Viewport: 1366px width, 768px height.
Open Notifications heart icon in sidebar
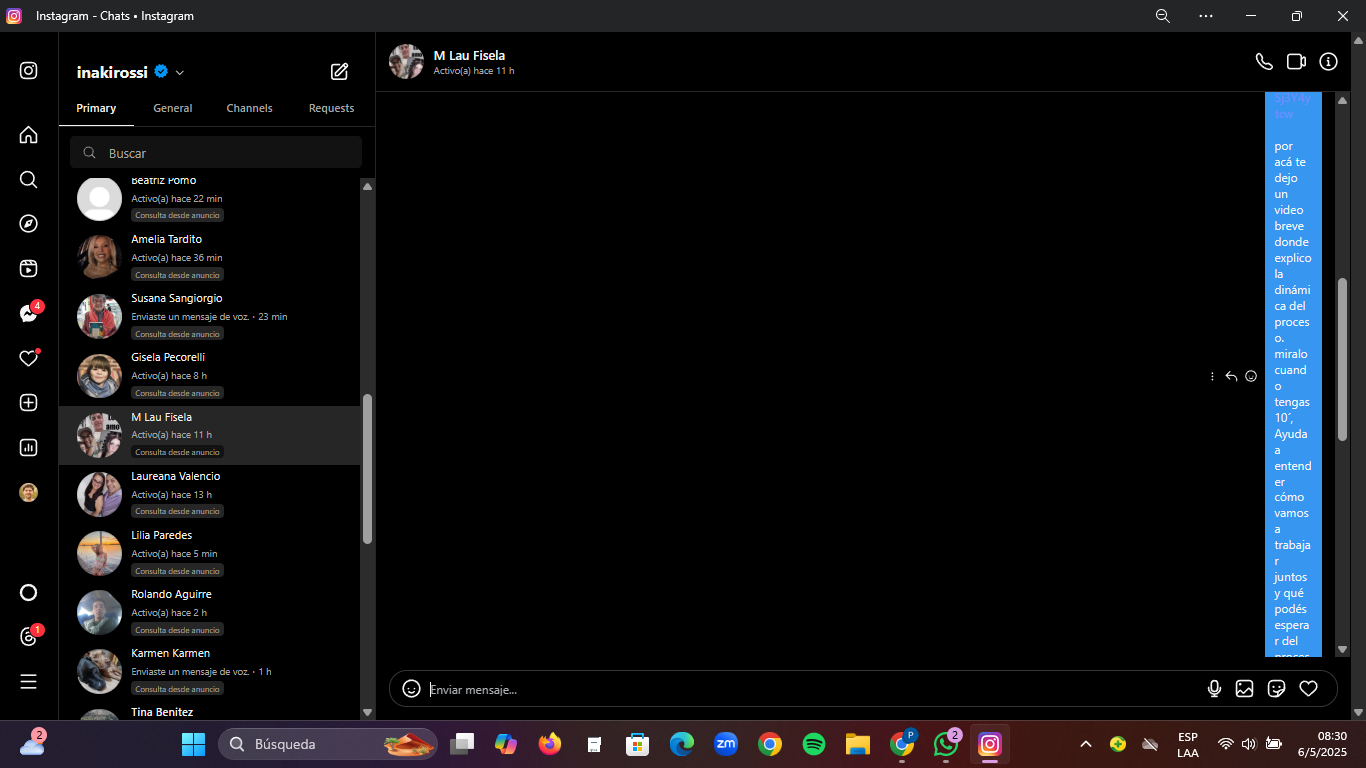click(x=29, y=358)
